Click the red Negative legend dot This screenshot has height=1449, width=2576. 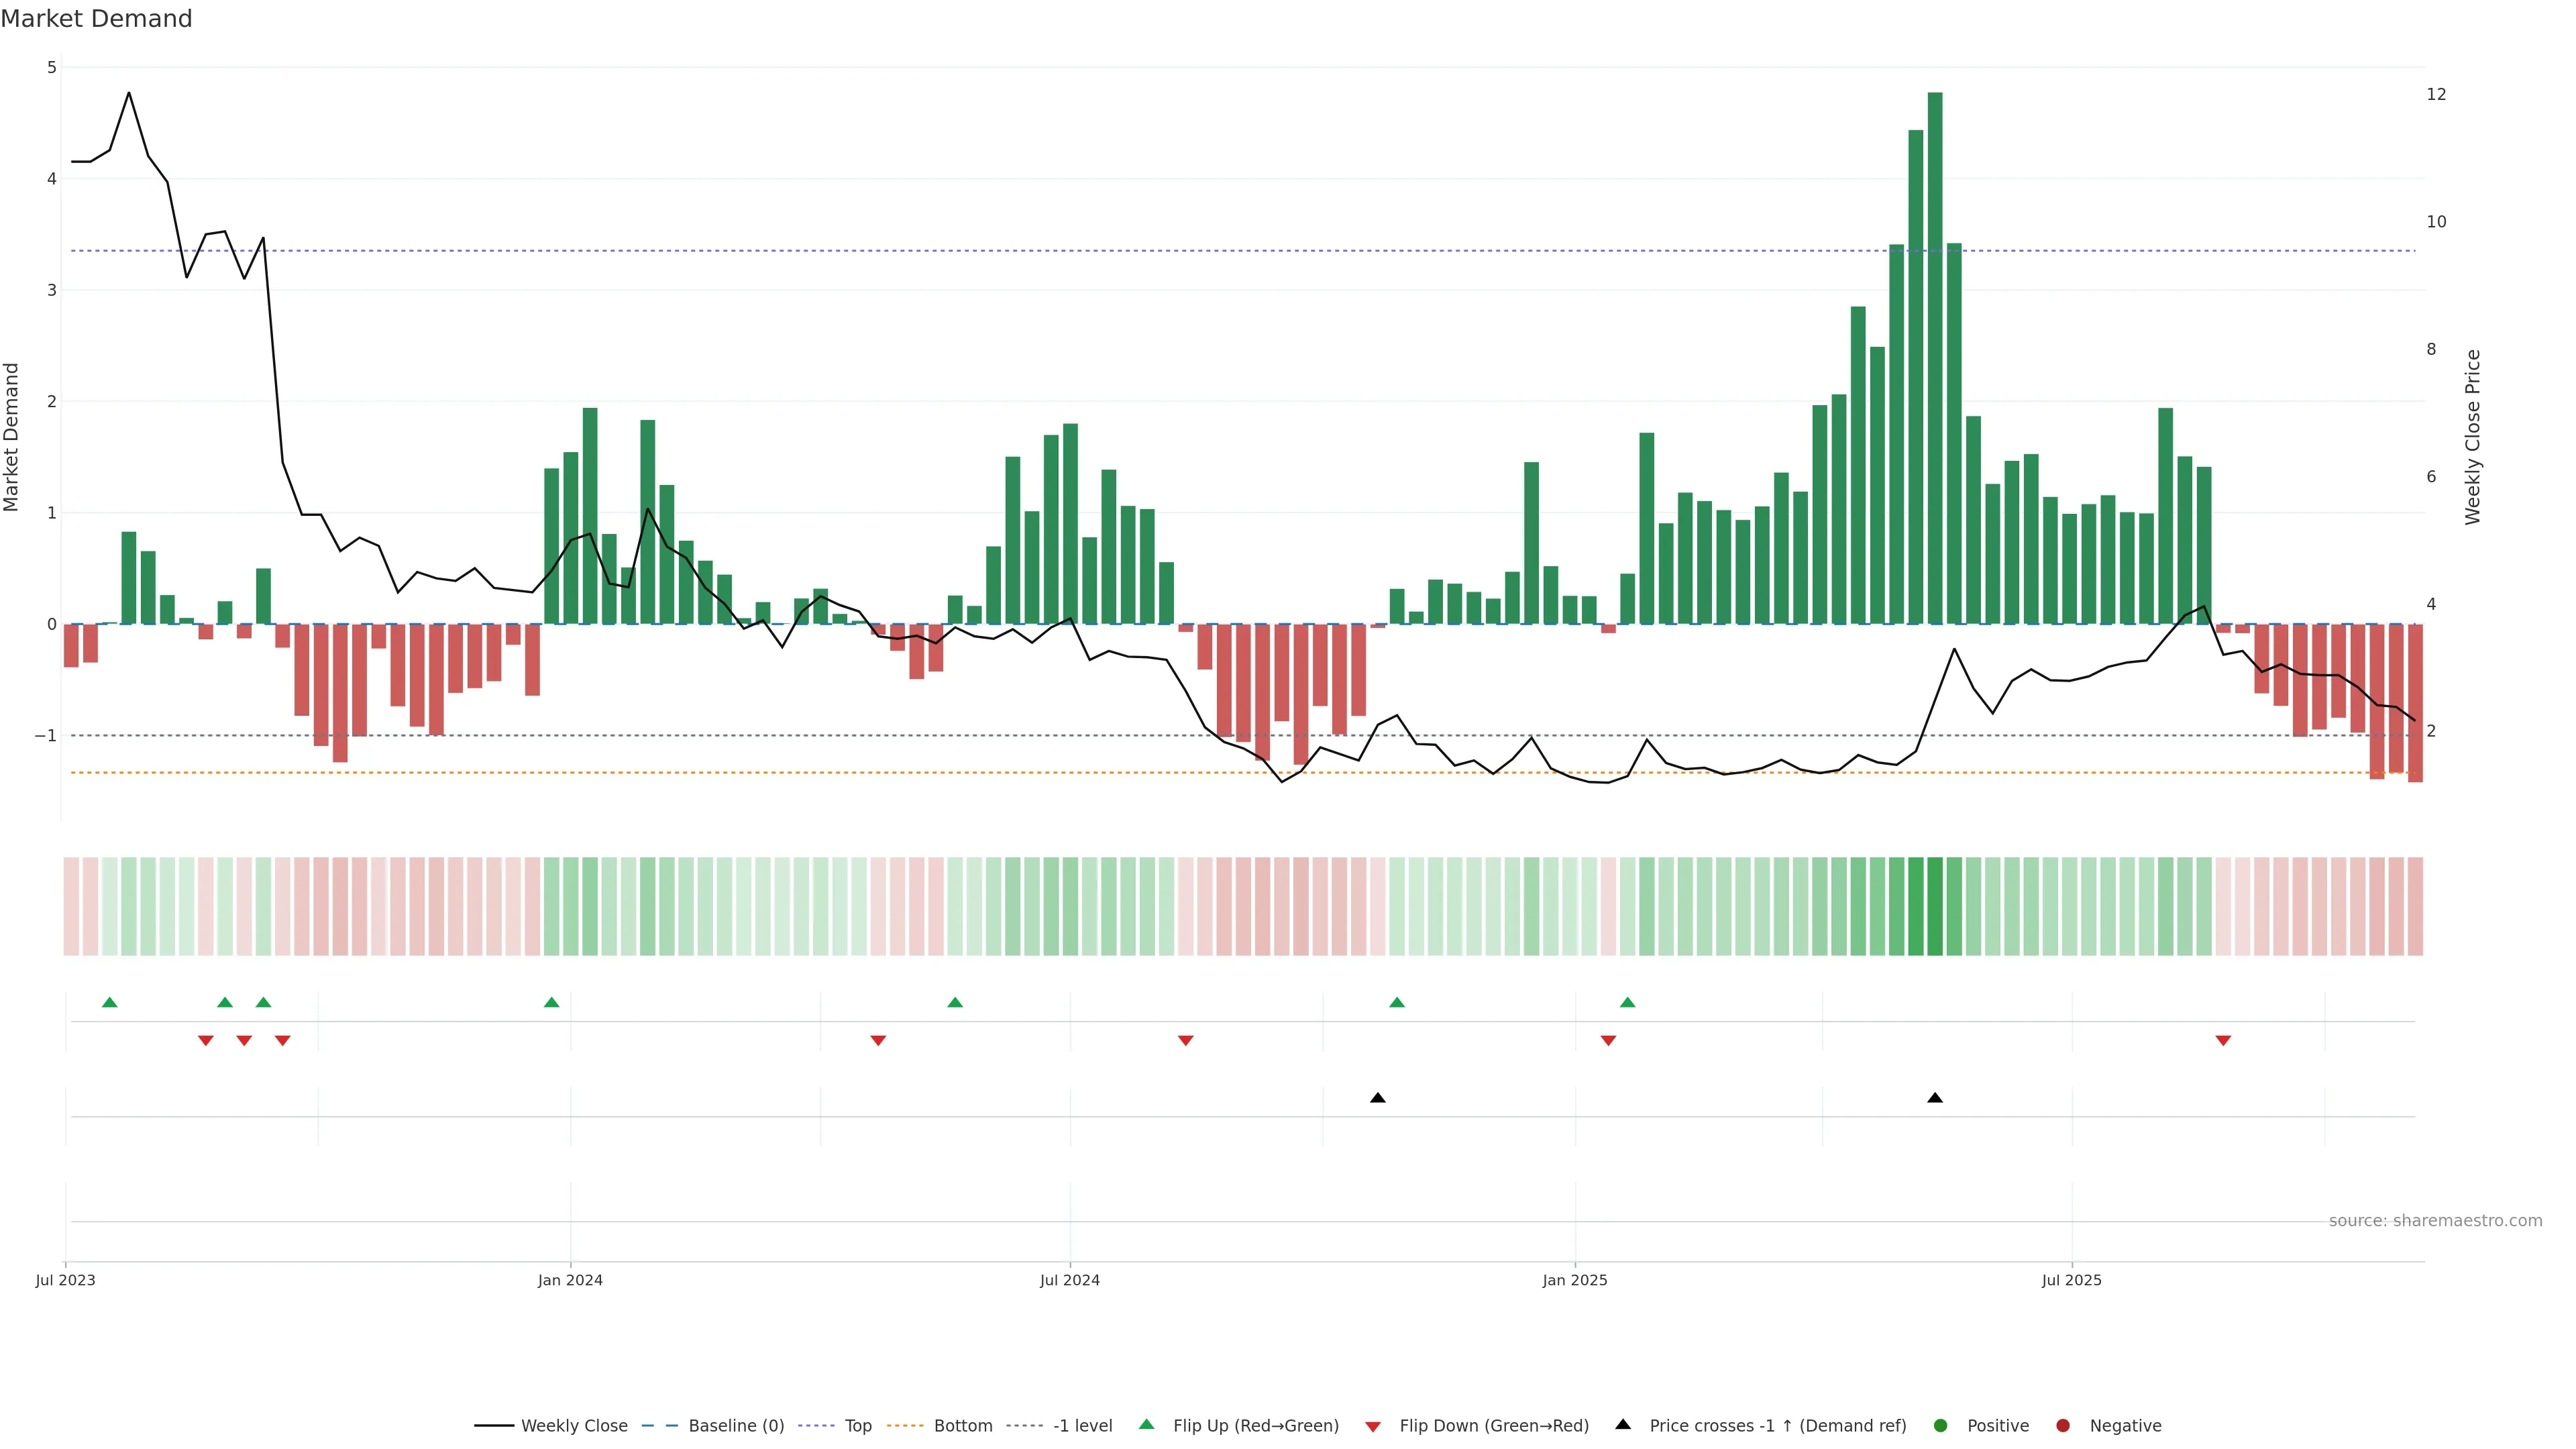click(2063, 1425)
